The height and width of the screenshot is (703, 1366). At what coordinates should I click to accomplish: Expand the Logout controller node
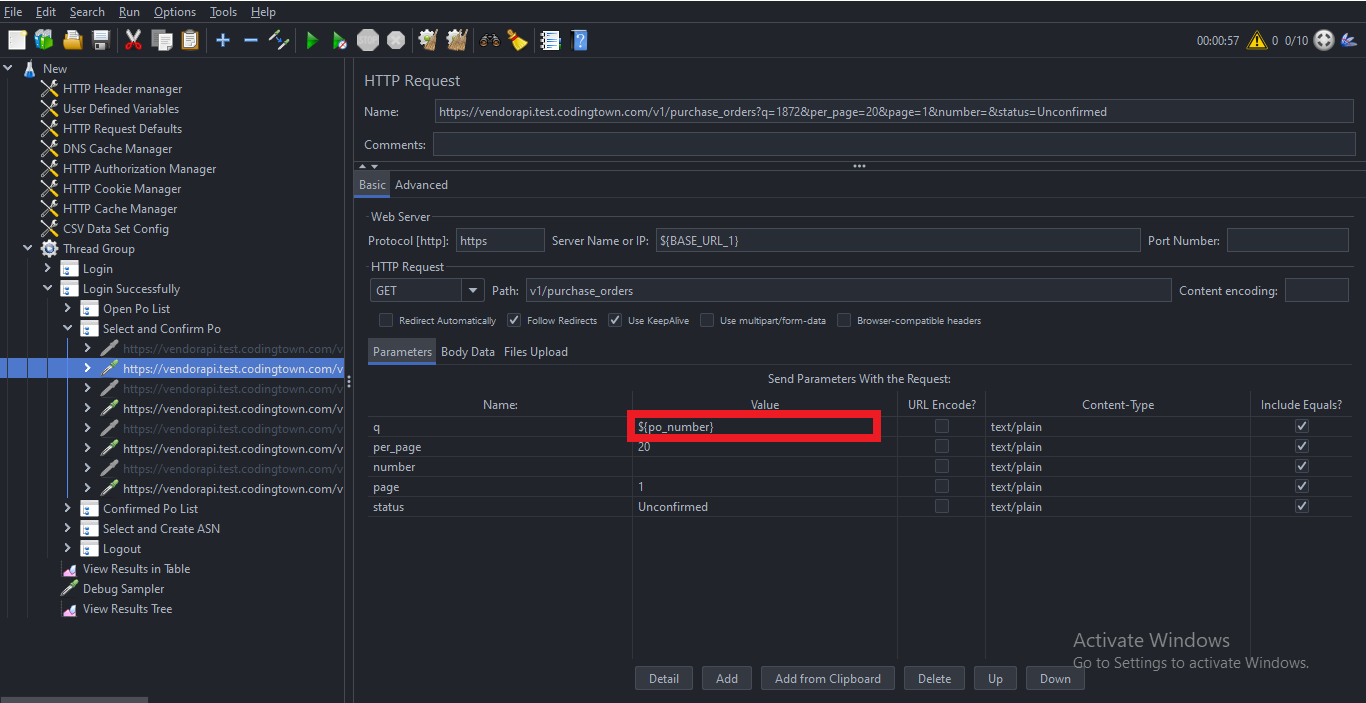pos(68,549)
